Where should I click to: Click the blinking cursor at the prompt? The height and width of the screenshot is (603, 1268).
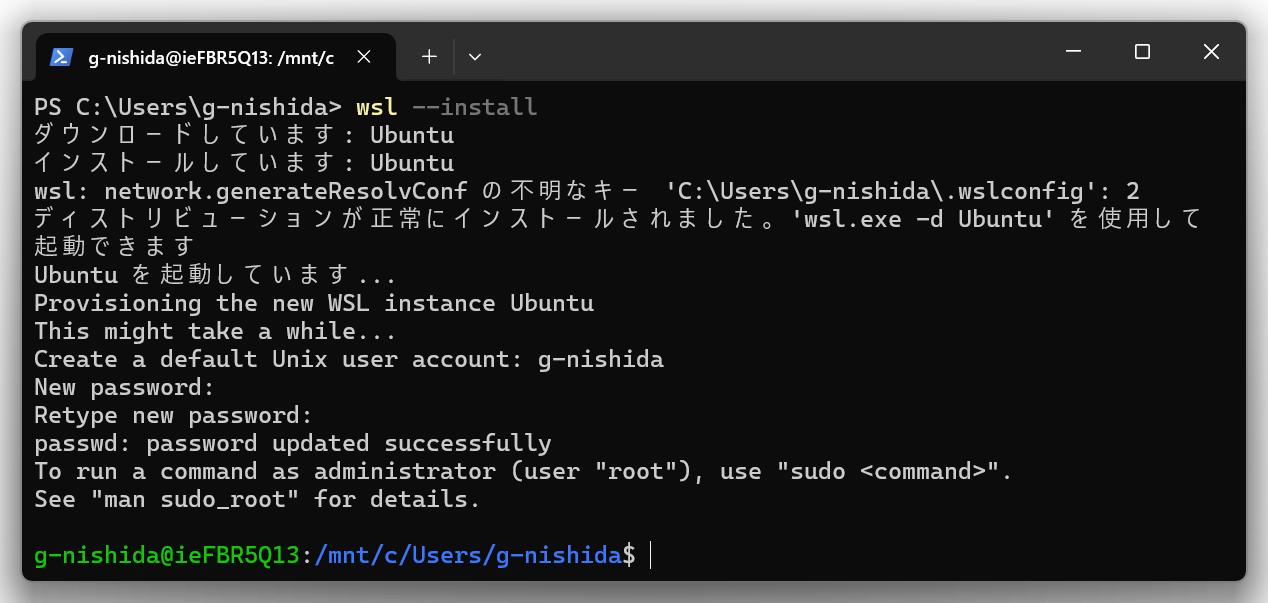(651, 555)
